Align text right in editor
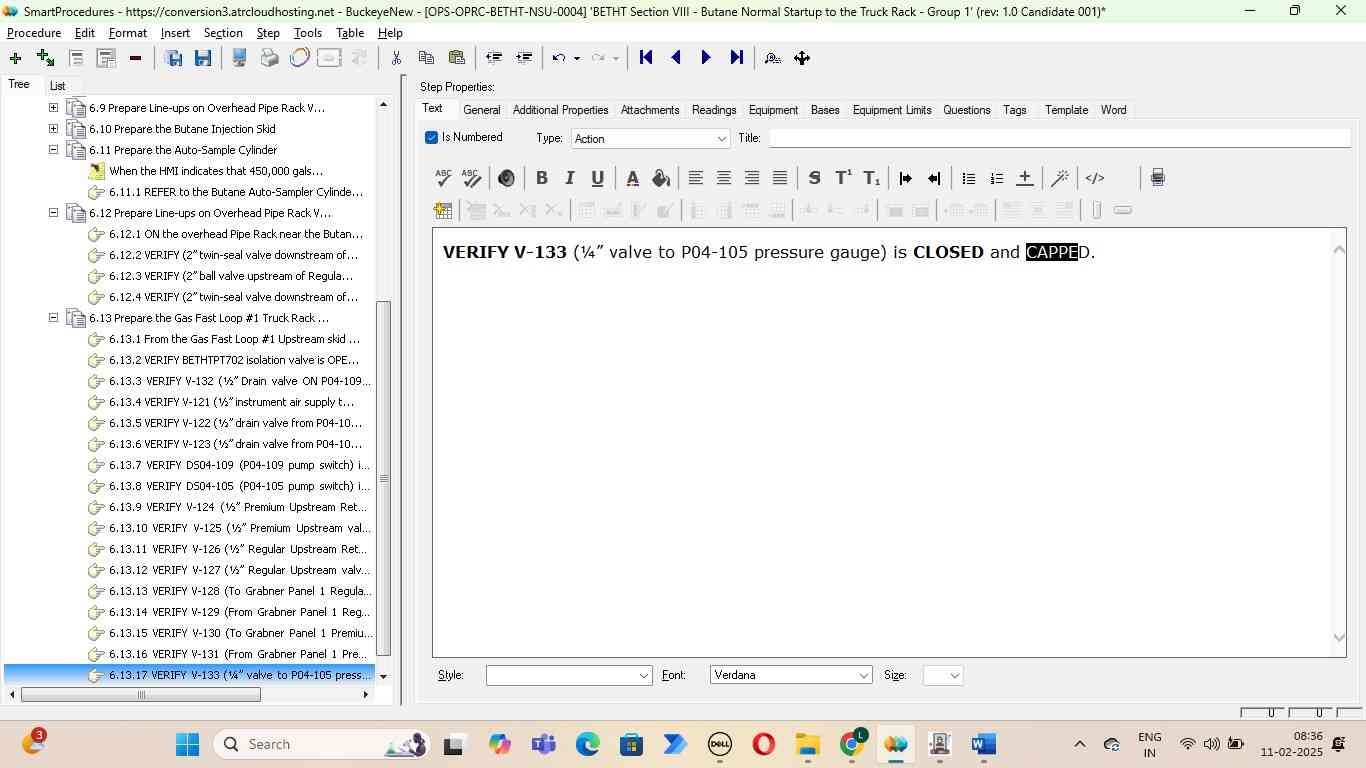Viewport: 1366px width, 768px height. pyautogui.click(x=751, y=178)
